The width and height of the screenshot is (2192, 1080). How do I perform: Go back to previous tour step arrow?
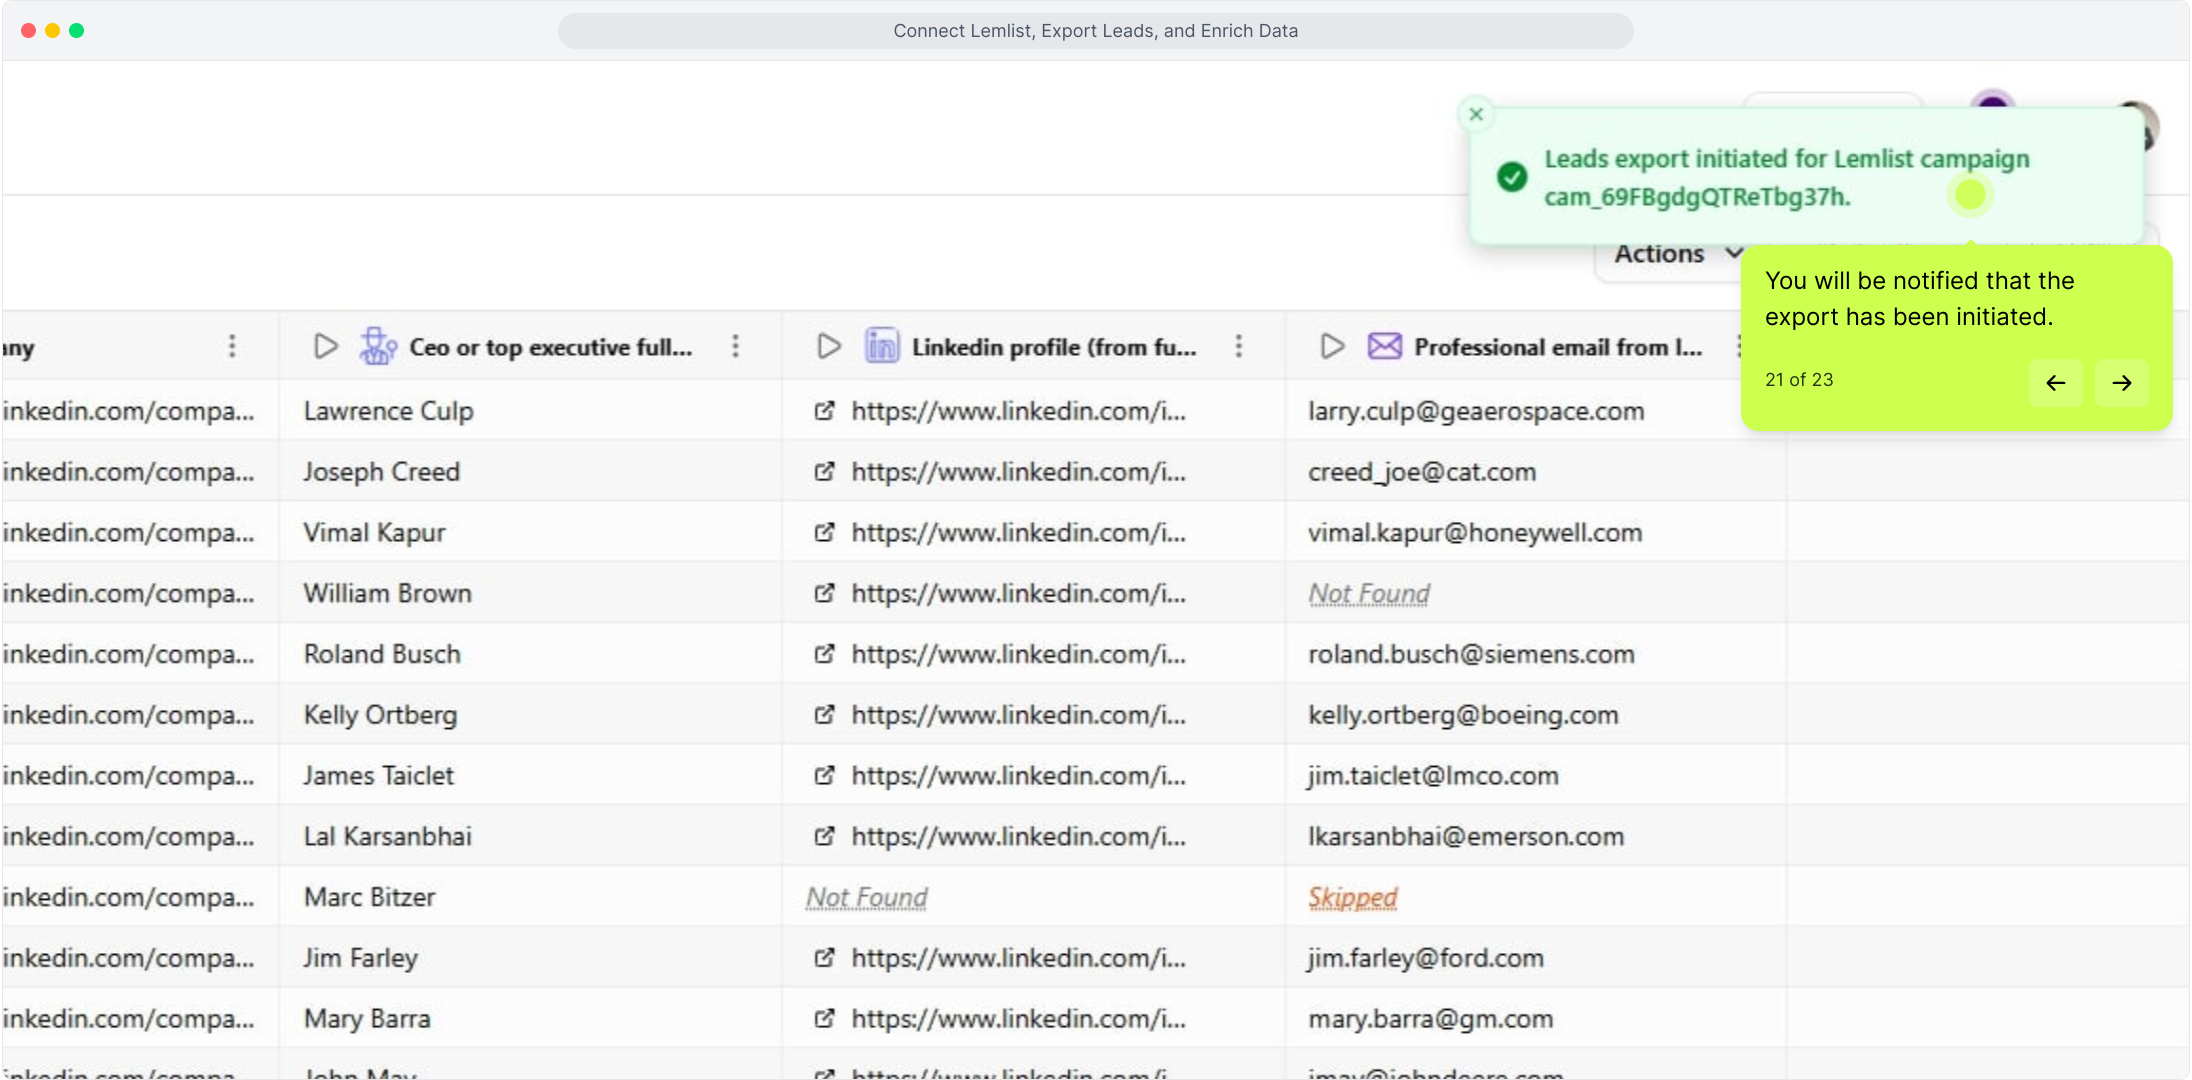click(2056, 382)
